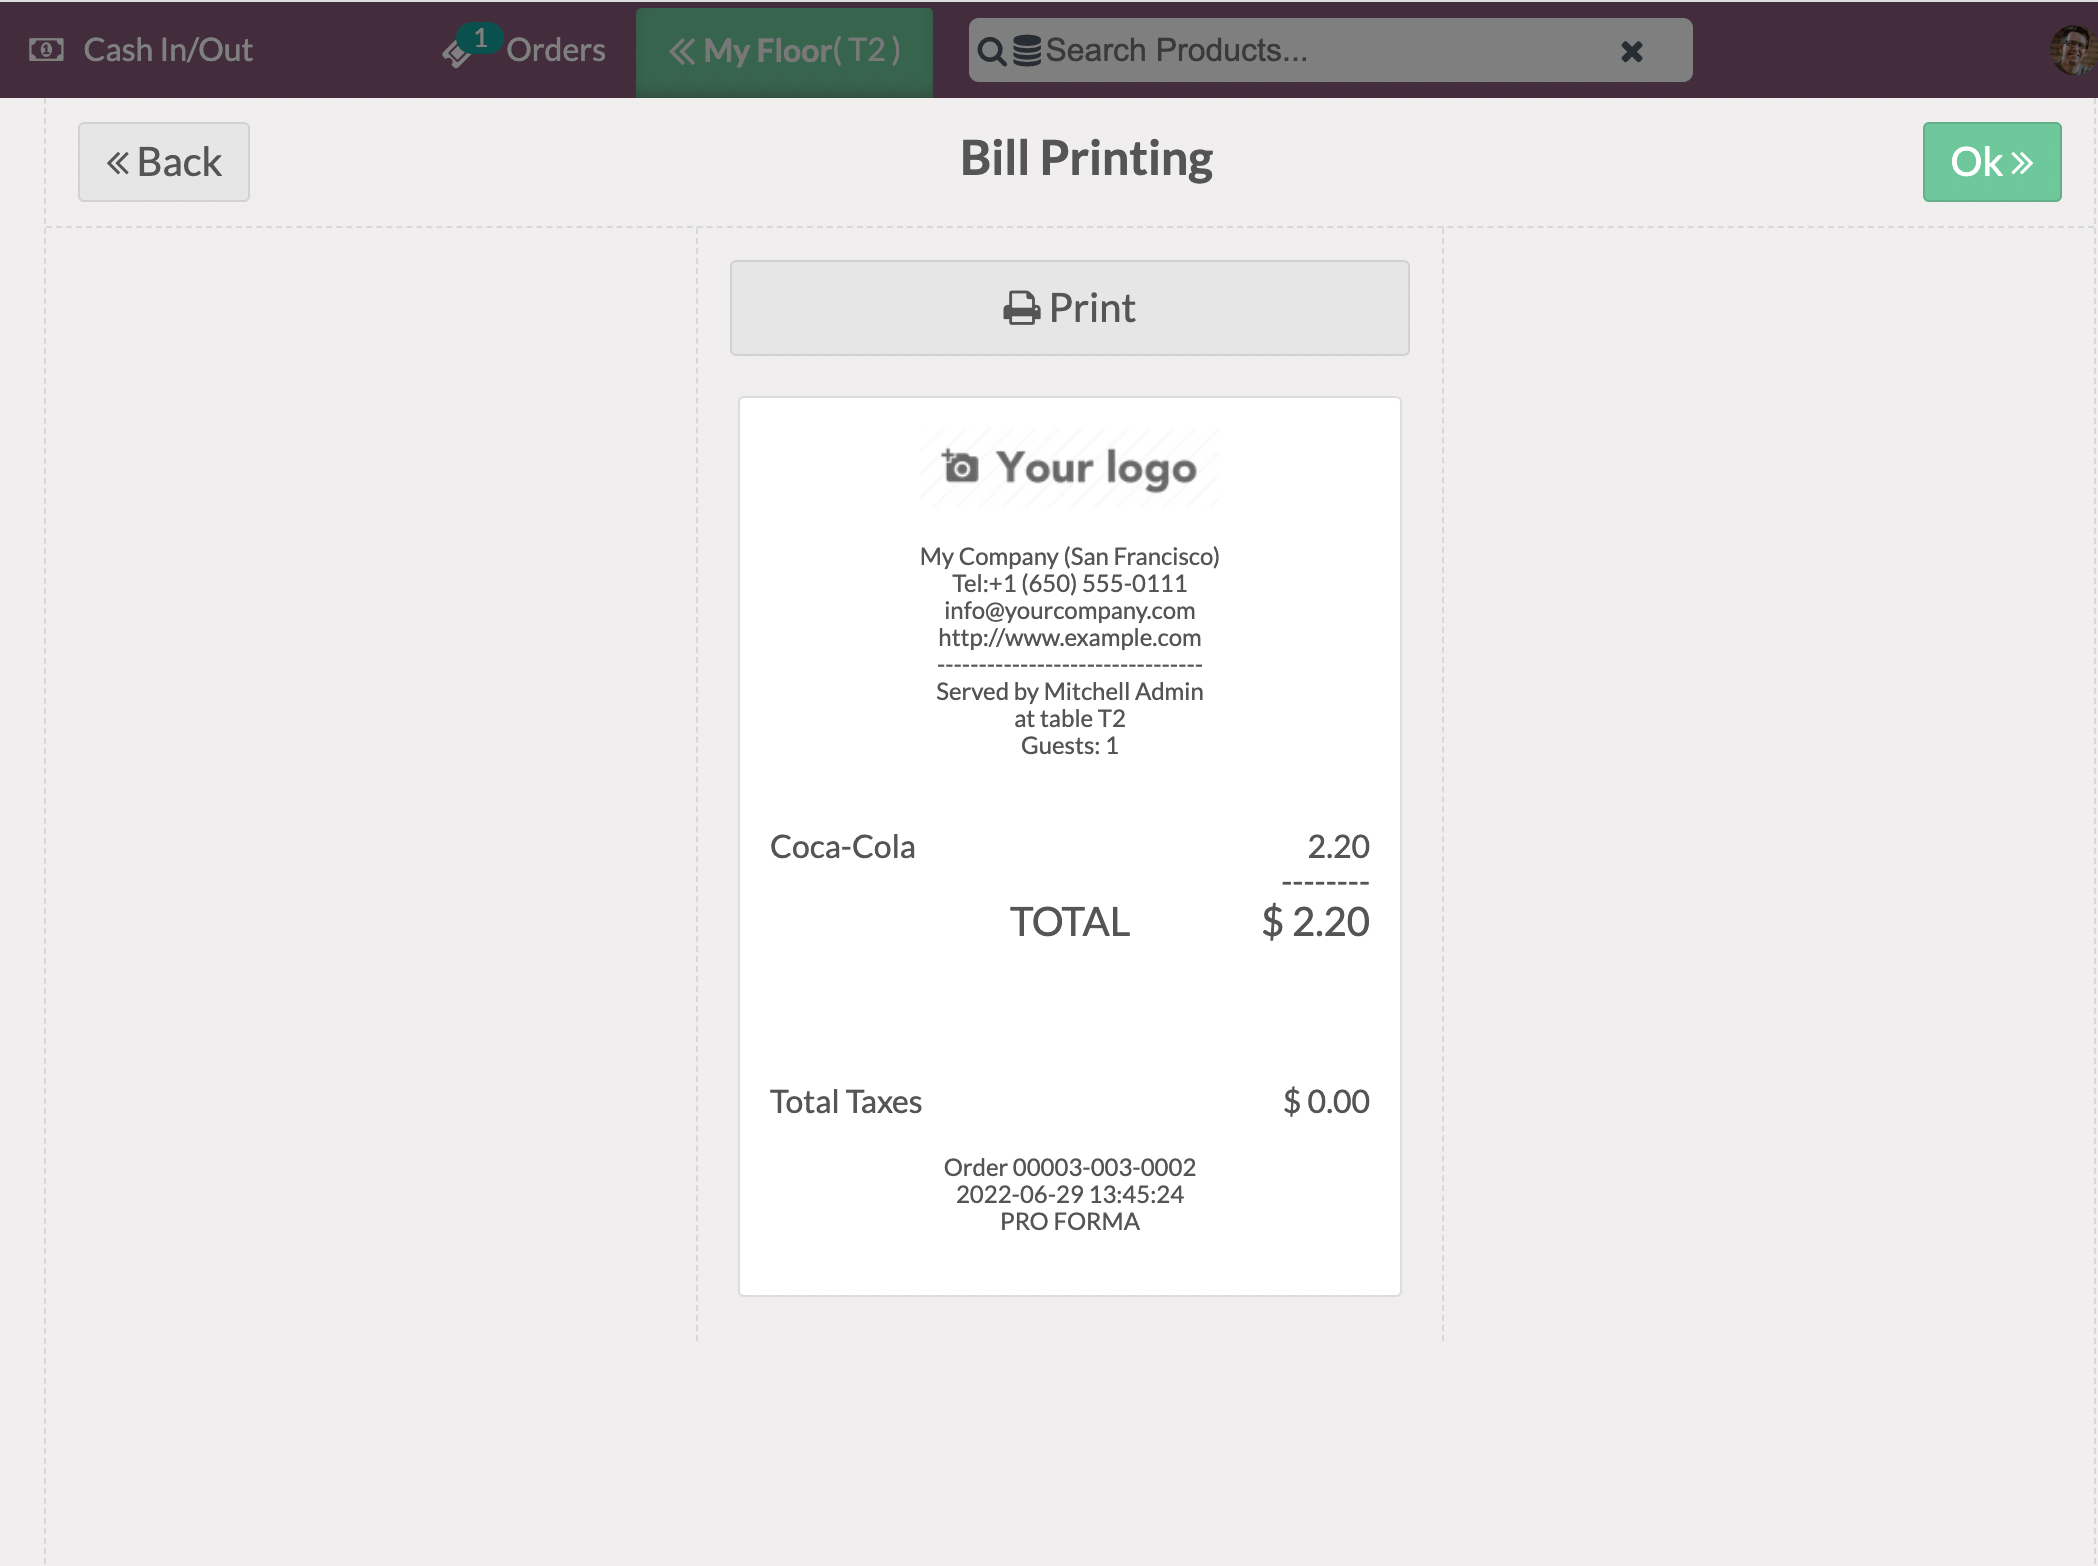Viewport: 2098px width, 1566px height.
Task: Click the Your logo placeholder image
Action: tap(1070, 467)
